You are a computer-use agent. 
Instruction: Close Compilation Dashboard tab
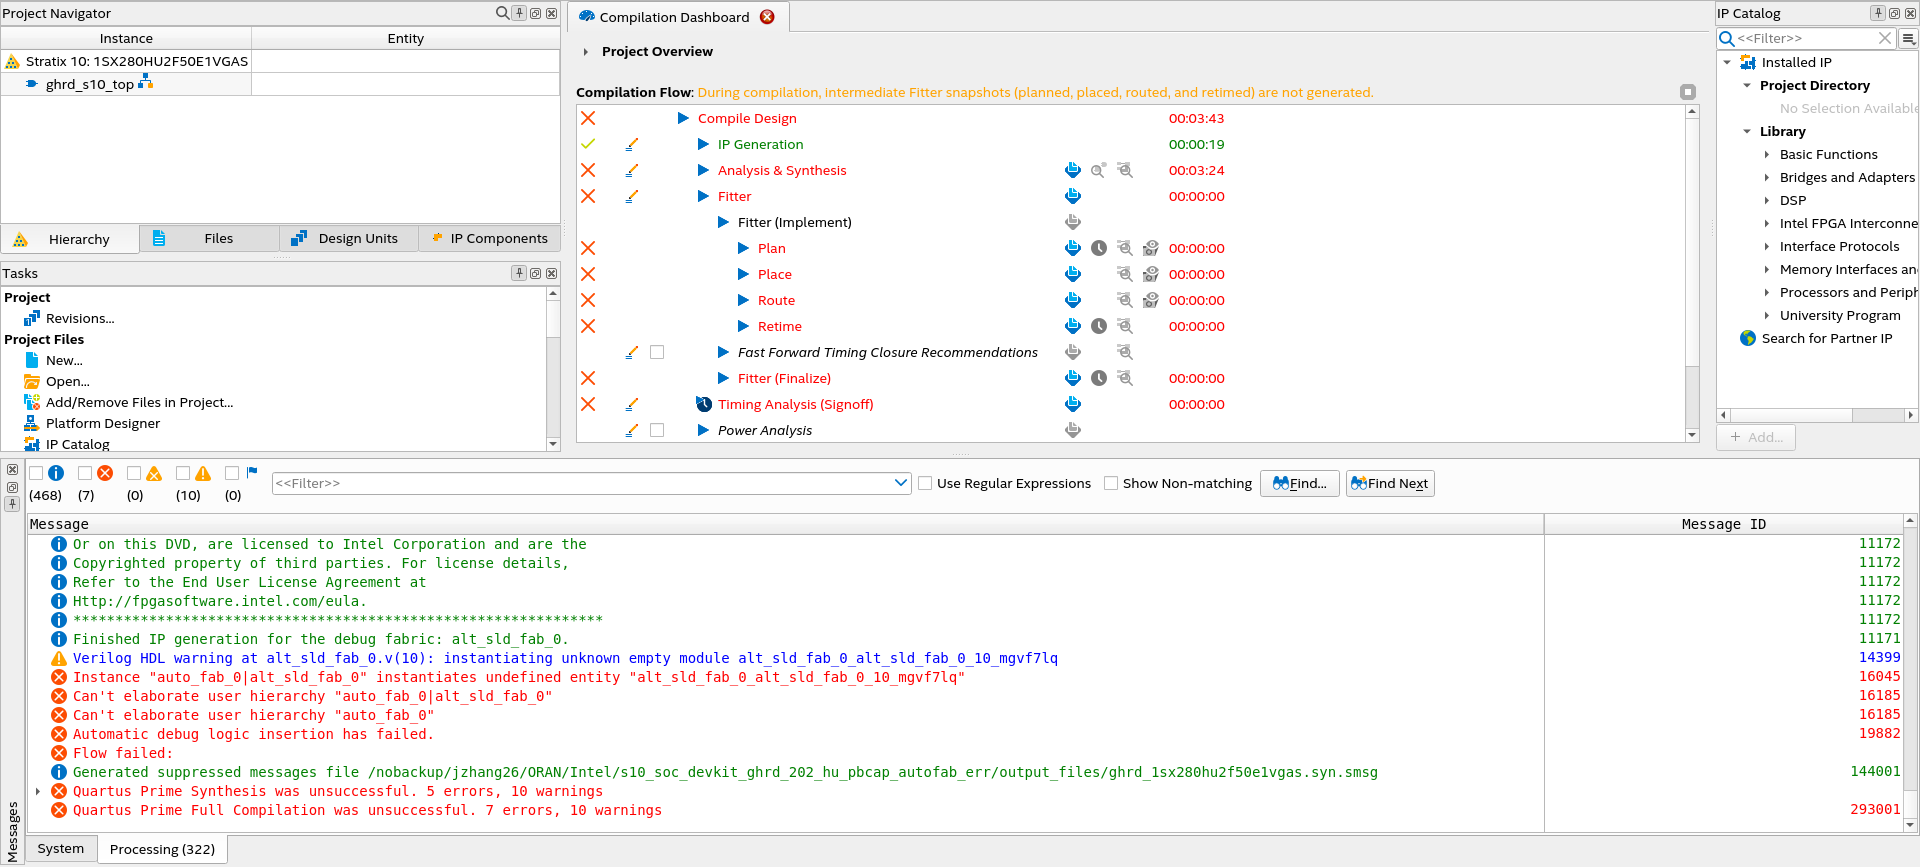(x=767, y=17)
